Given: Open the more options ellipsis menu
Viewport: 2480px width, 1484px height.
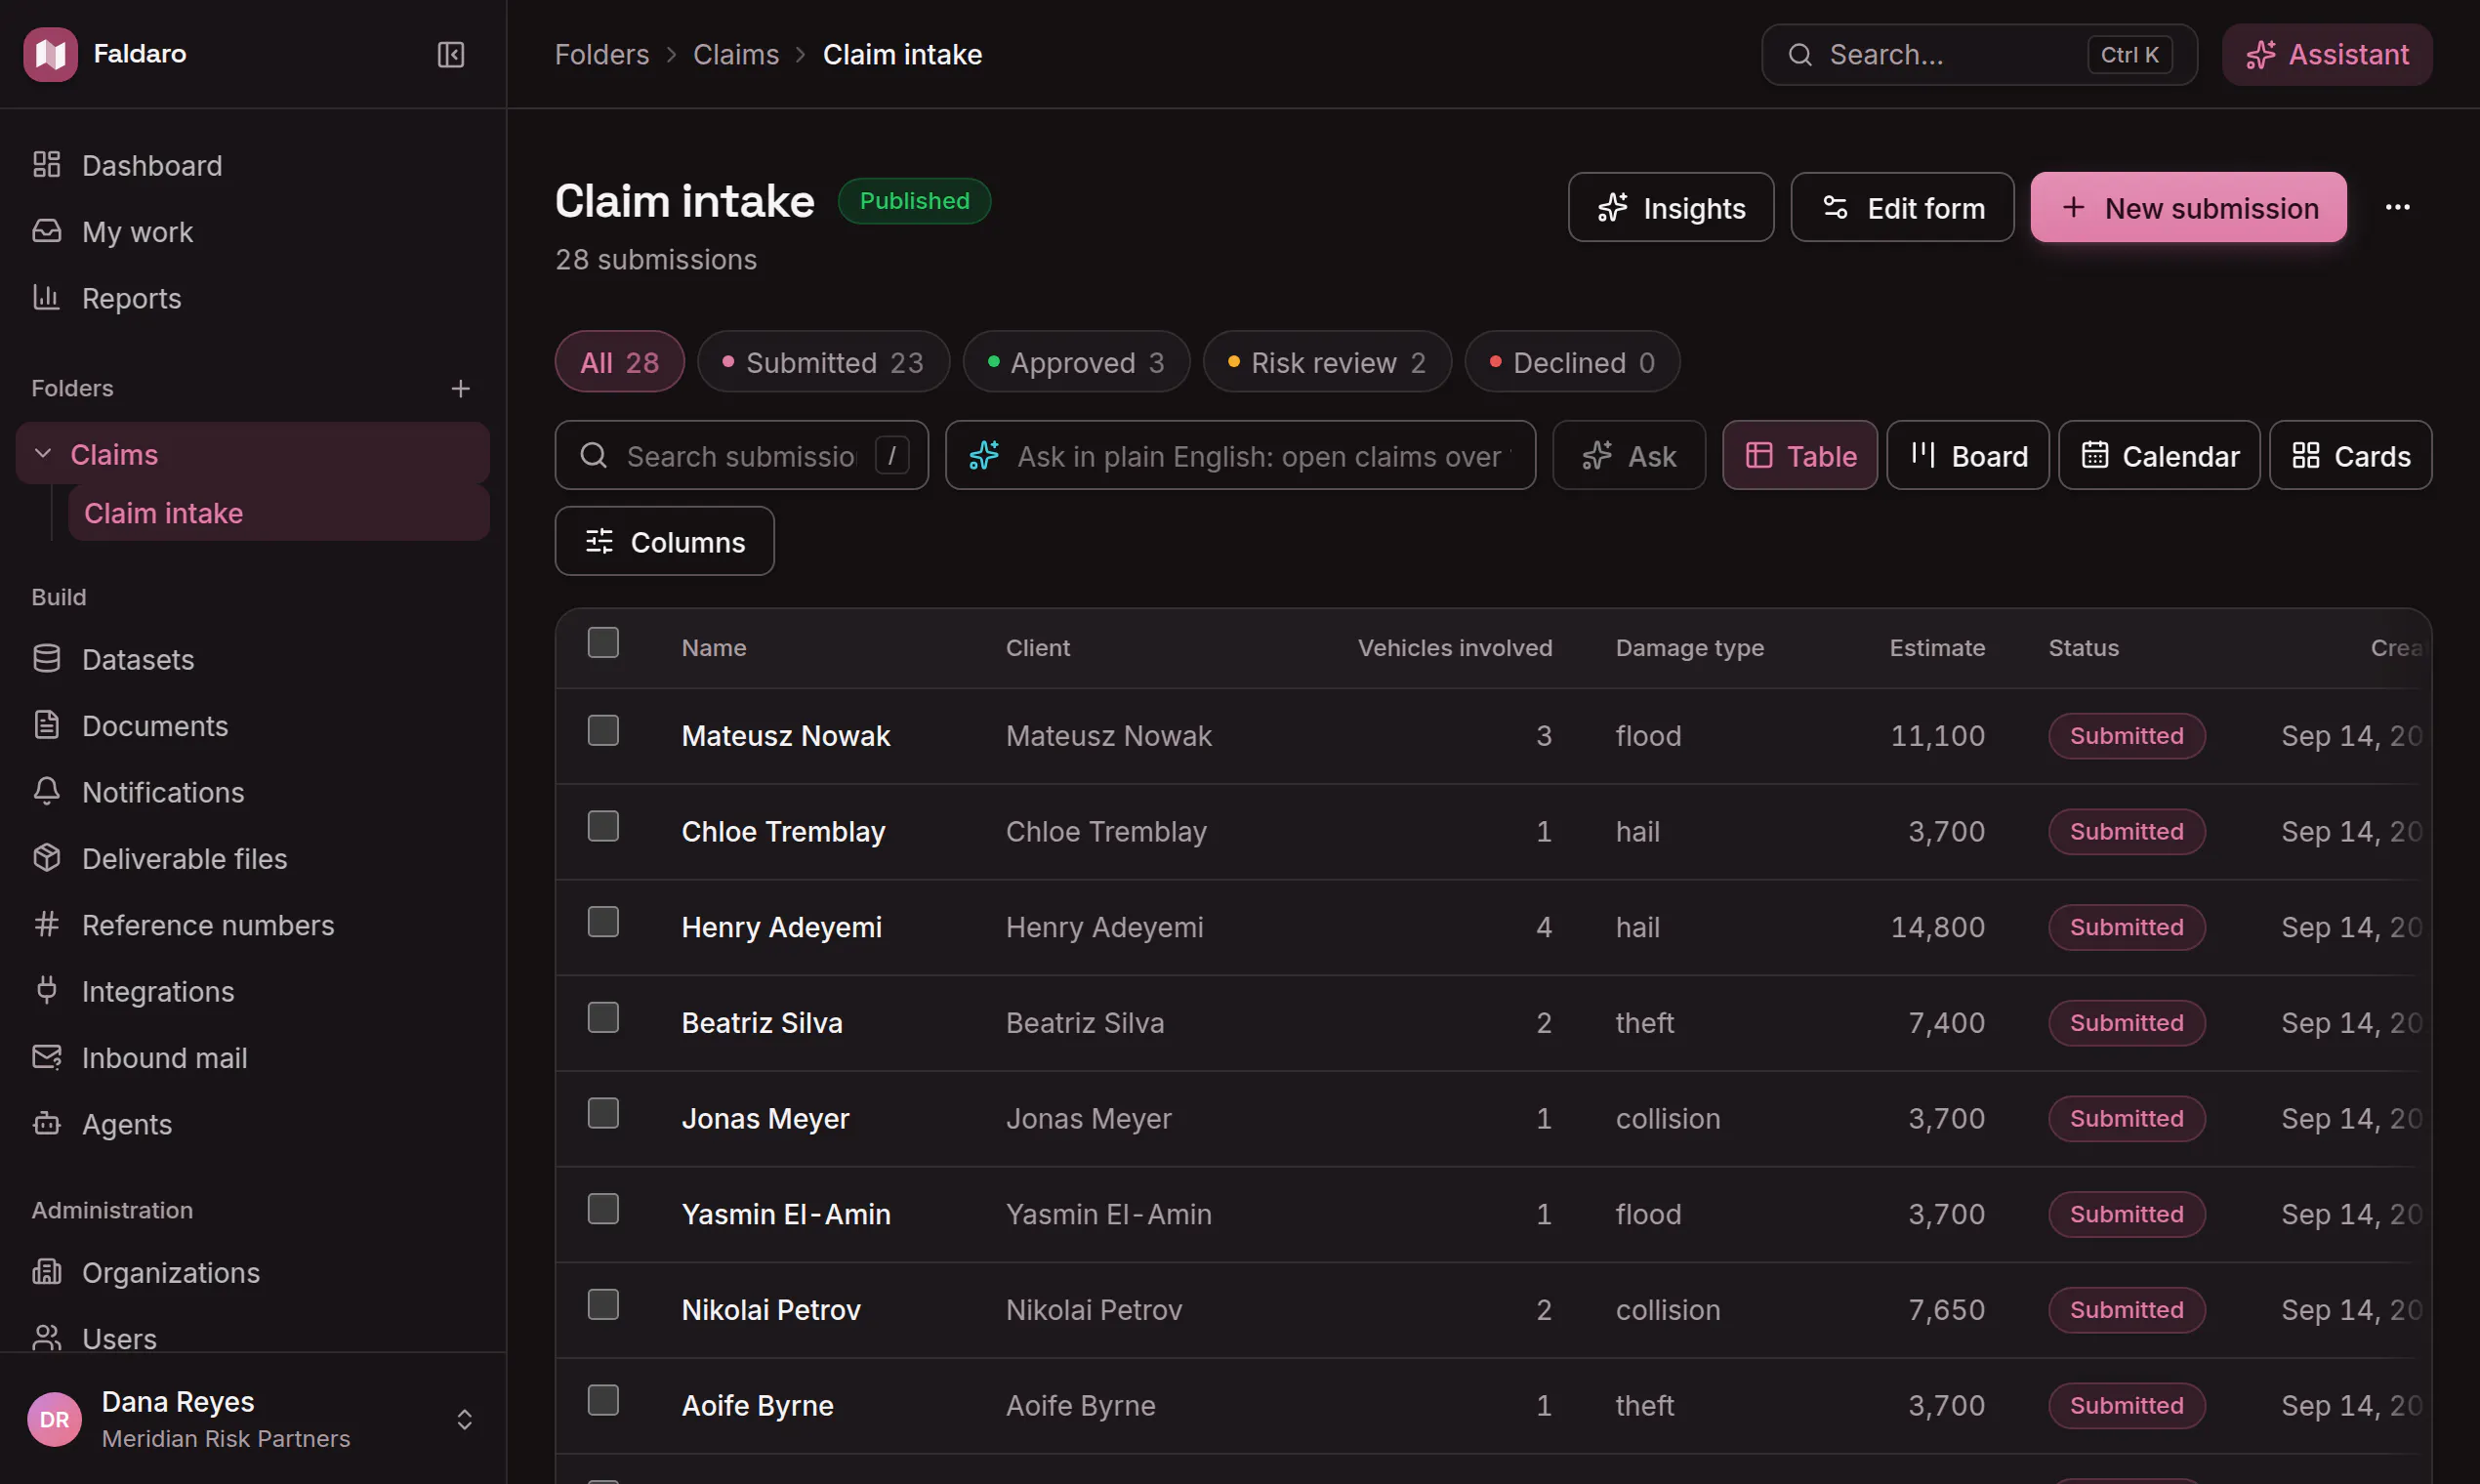Looking at the screenshot, I should point(2397,207).
